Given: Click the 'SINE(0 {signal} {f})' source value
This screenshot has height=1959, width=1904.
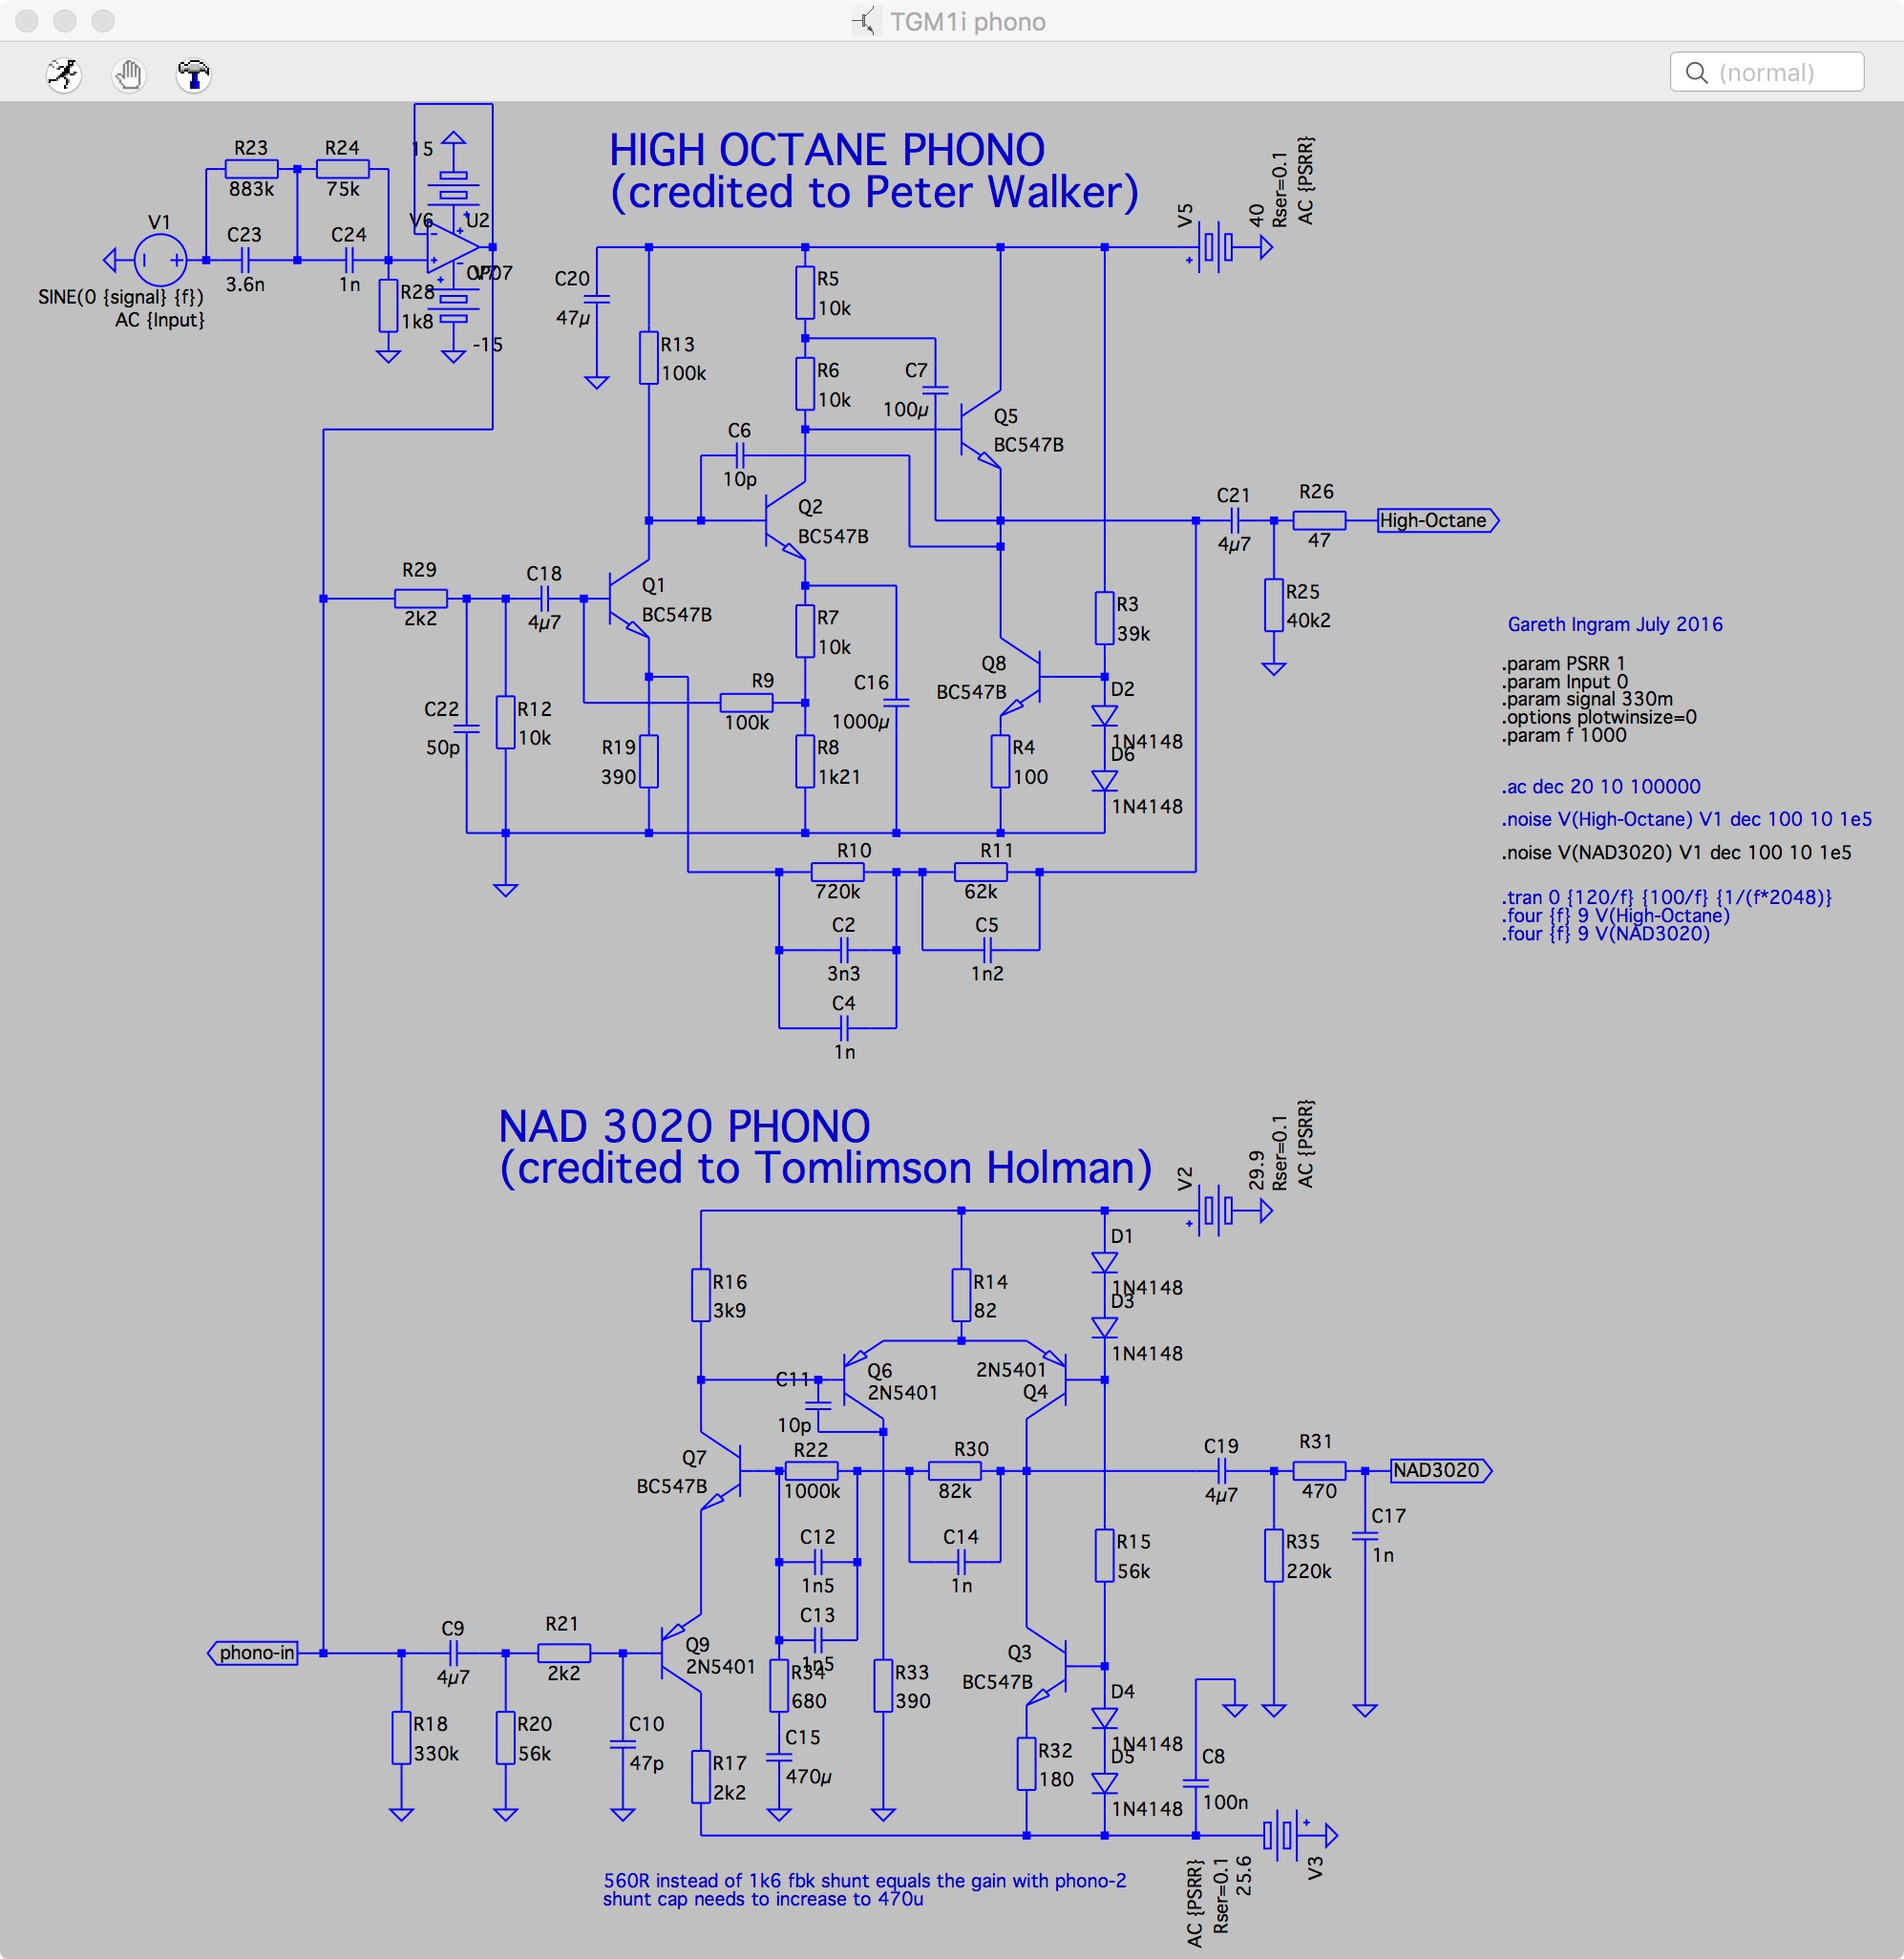Looking at the screenshot, I should pos(121,297).
